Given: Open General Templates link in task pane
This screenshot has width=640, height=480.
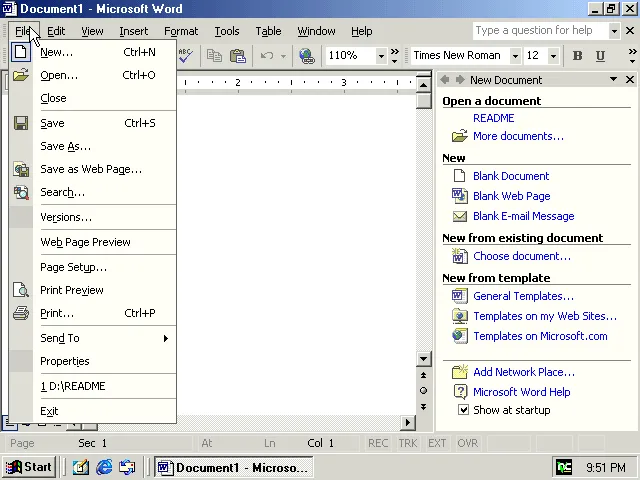Looking at the screenshot, I should click(x=523, y=296).
